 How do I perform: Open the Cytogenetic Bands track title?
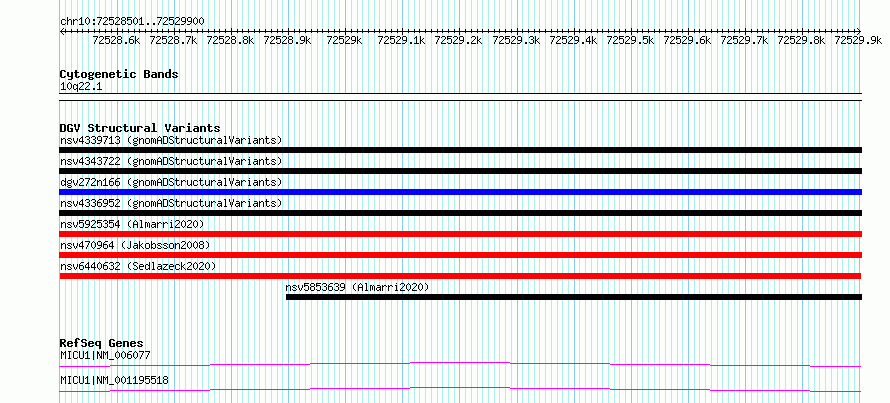119,74
